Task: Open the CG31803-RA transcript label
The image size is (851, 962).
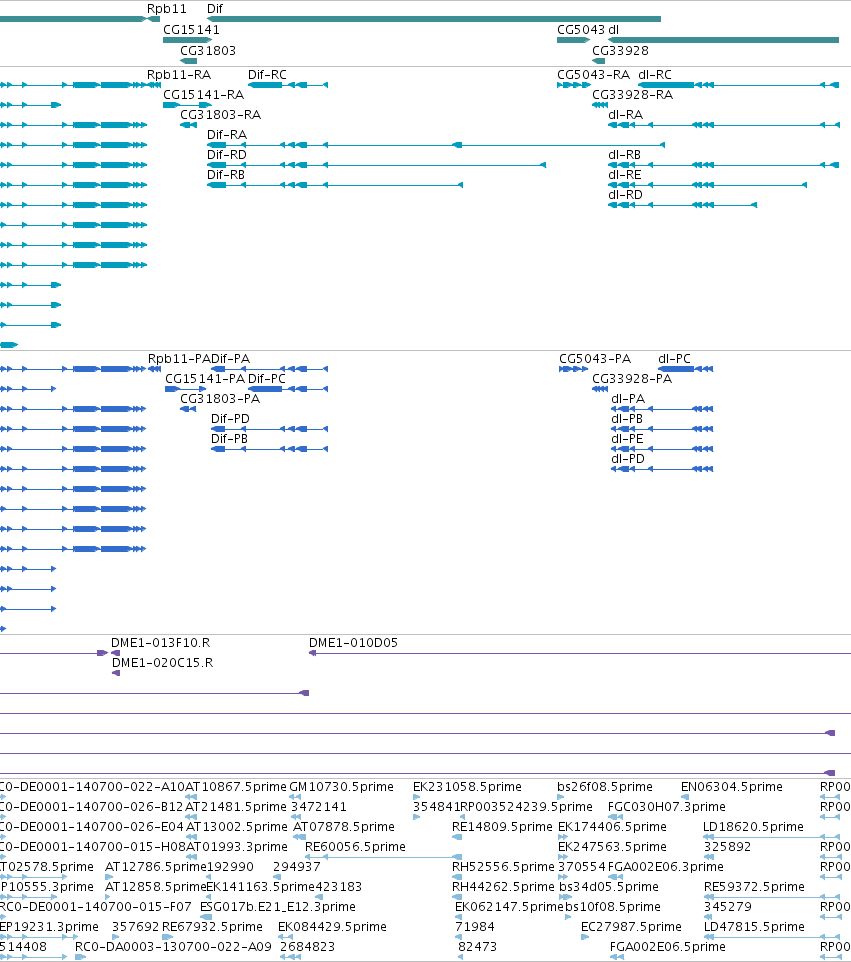Action: click(220, 115)
